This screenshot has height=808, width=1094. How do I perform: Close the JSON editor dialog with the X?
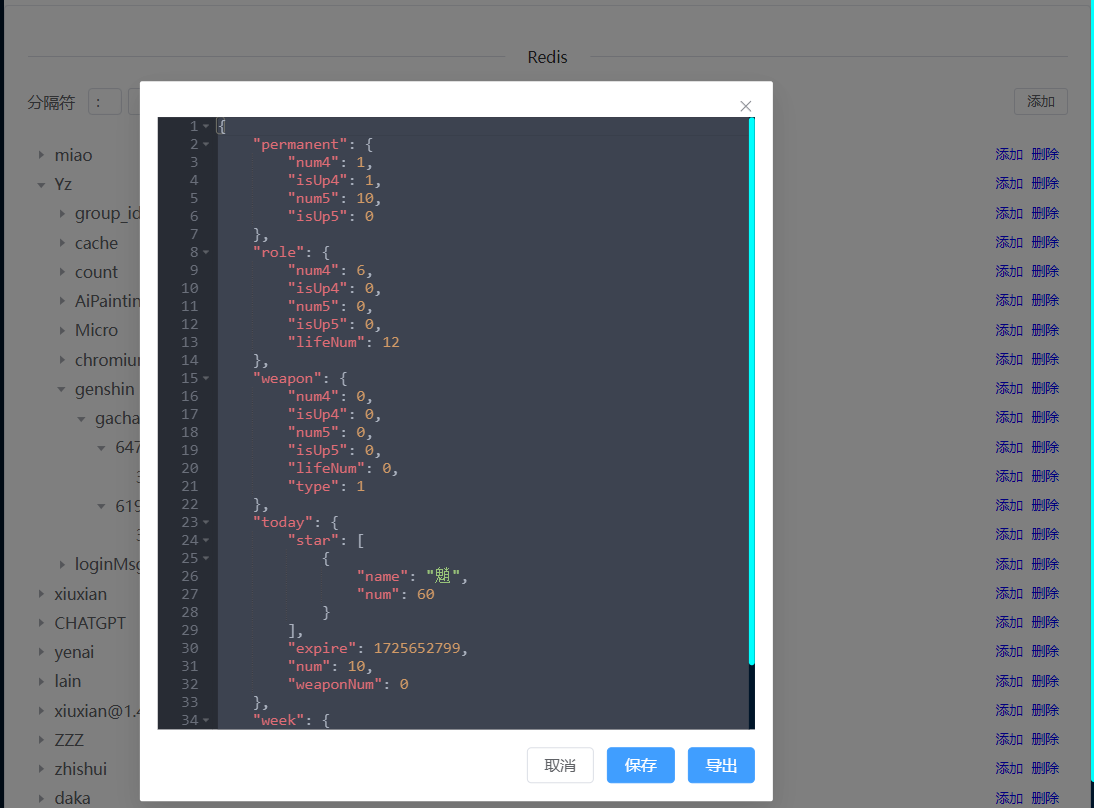746,106
